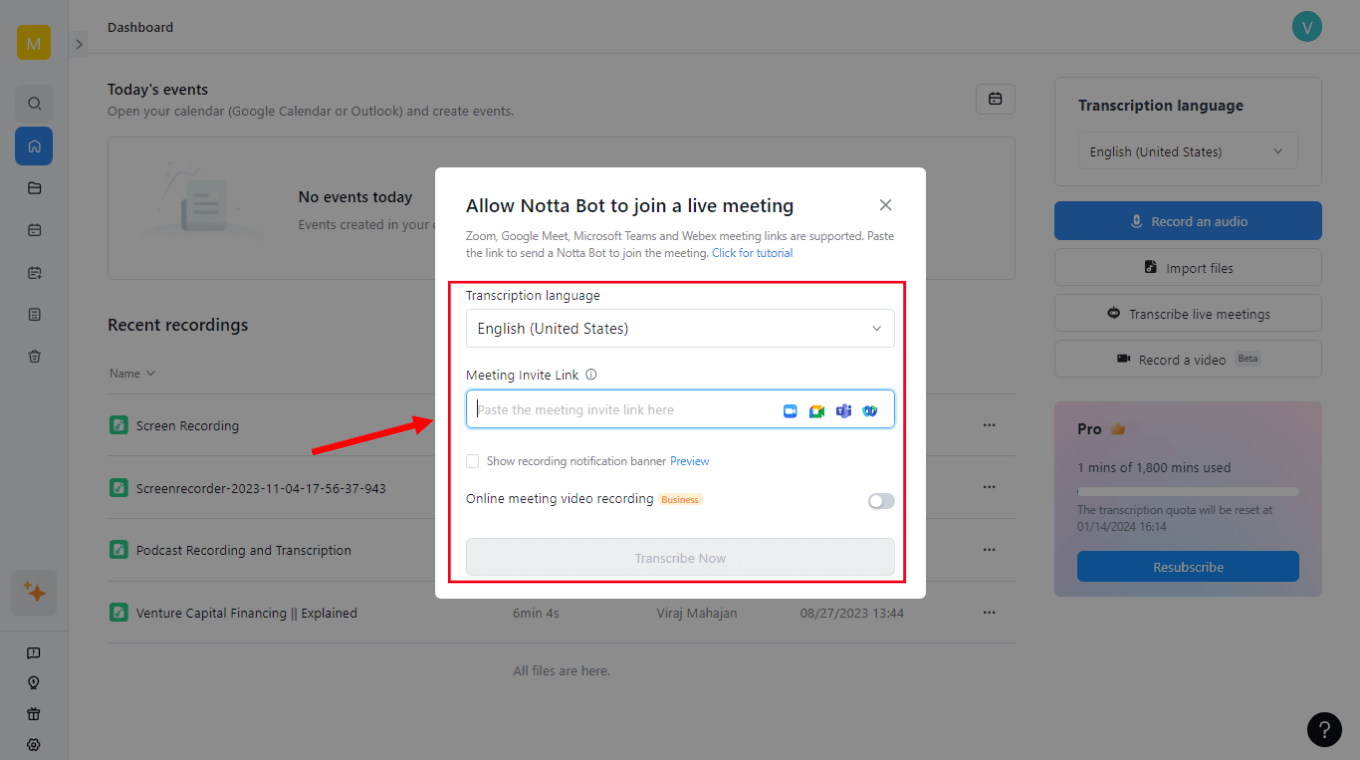
Task: Open the lightbulb tips icon in sidebar
Action: pos(34,683)
